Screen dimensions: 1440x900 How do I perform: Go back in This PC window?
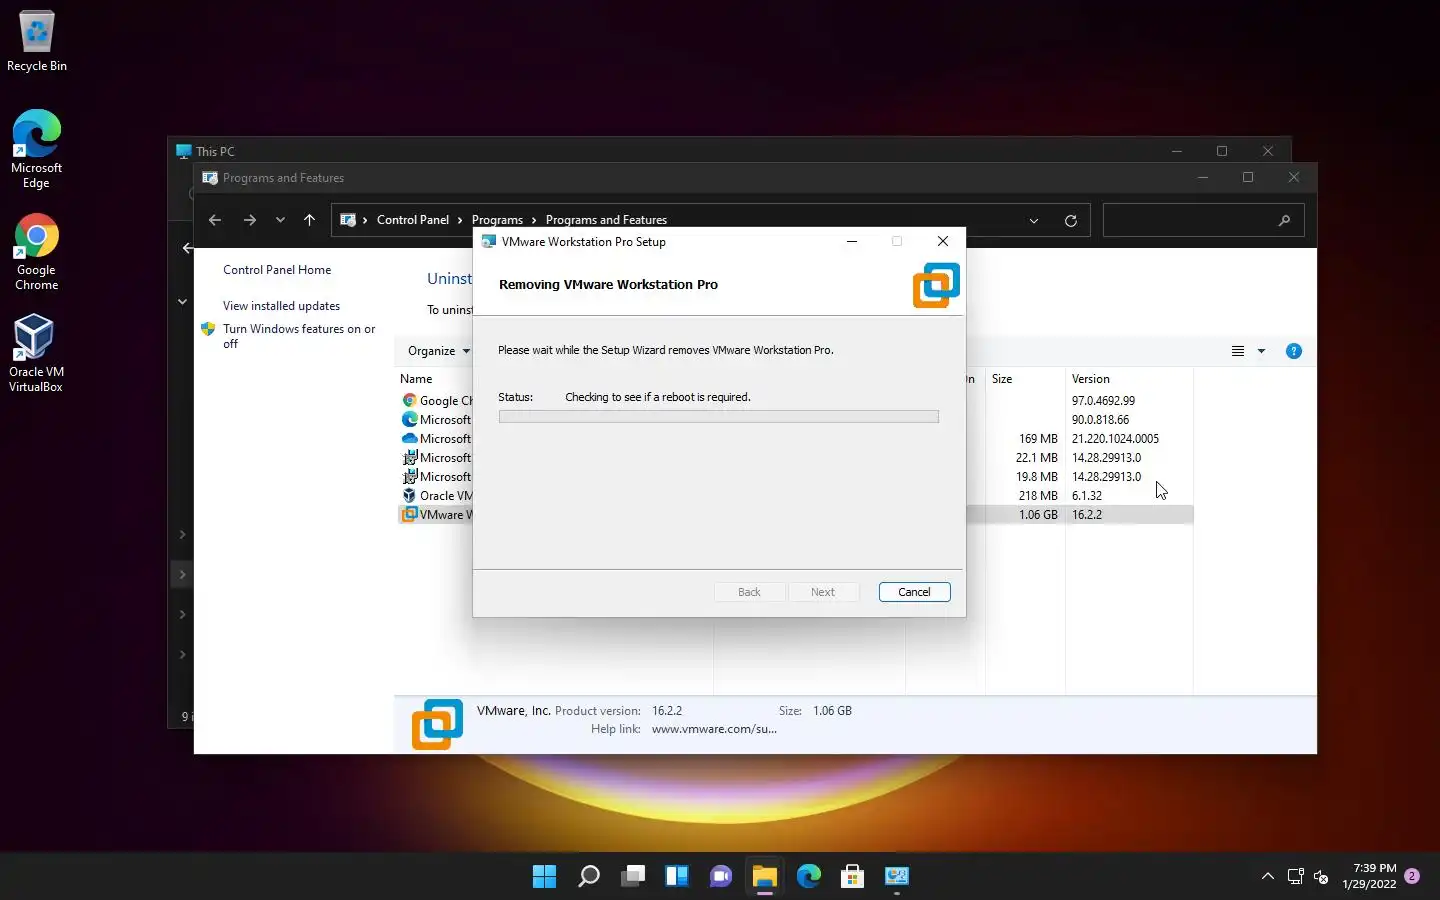[187, 248]
